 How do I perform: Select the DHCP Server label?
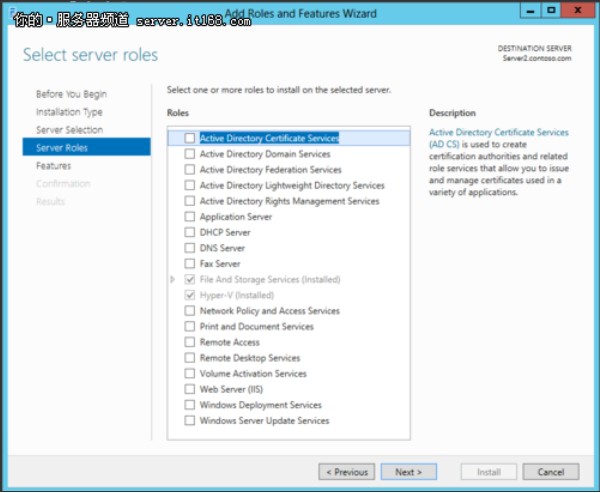225,232
